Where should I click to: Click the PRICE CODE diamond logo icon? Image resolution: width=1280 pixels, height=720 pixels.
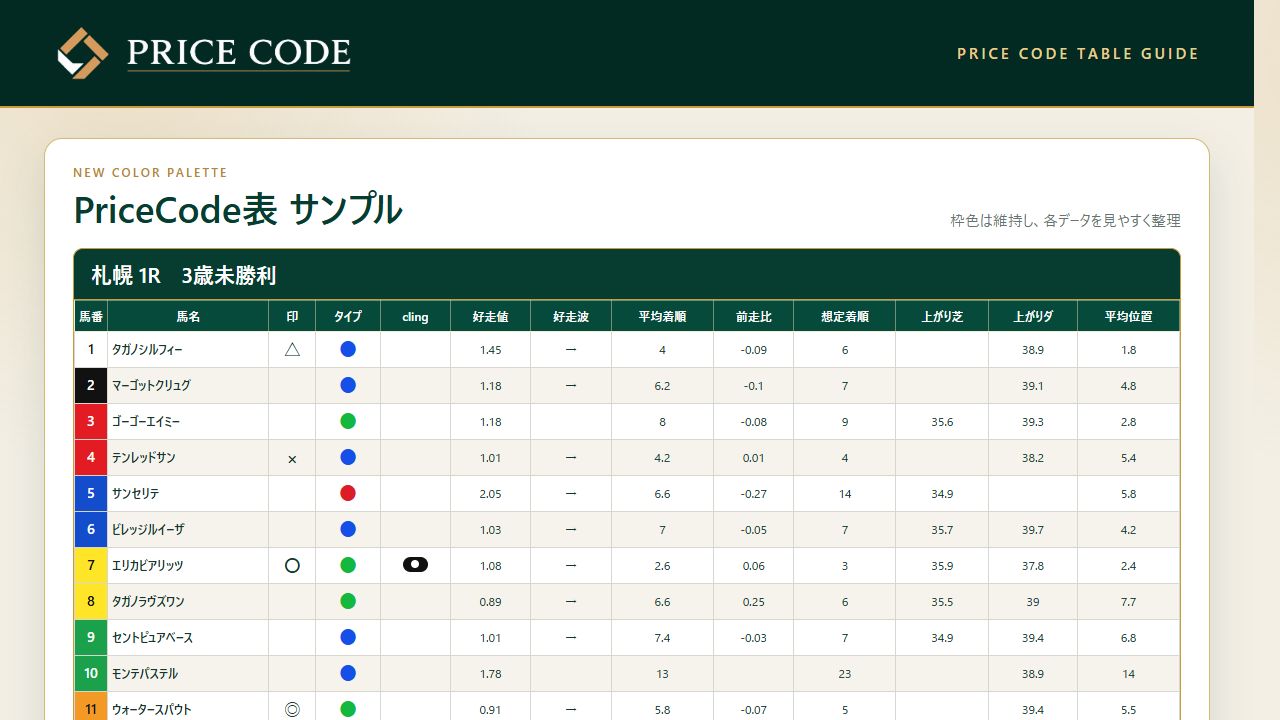pos(82,53)
